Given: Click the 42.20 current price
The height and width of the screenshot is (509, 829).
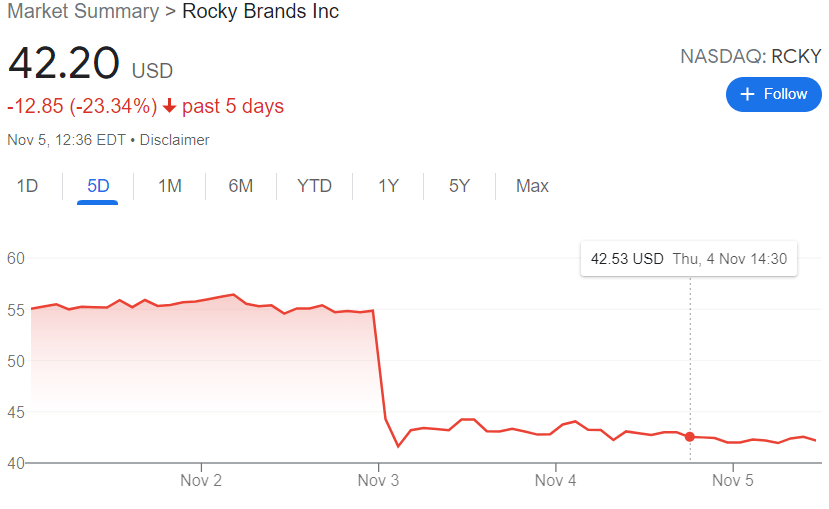Looking at the screenshot, I should [x=62, y=64].
